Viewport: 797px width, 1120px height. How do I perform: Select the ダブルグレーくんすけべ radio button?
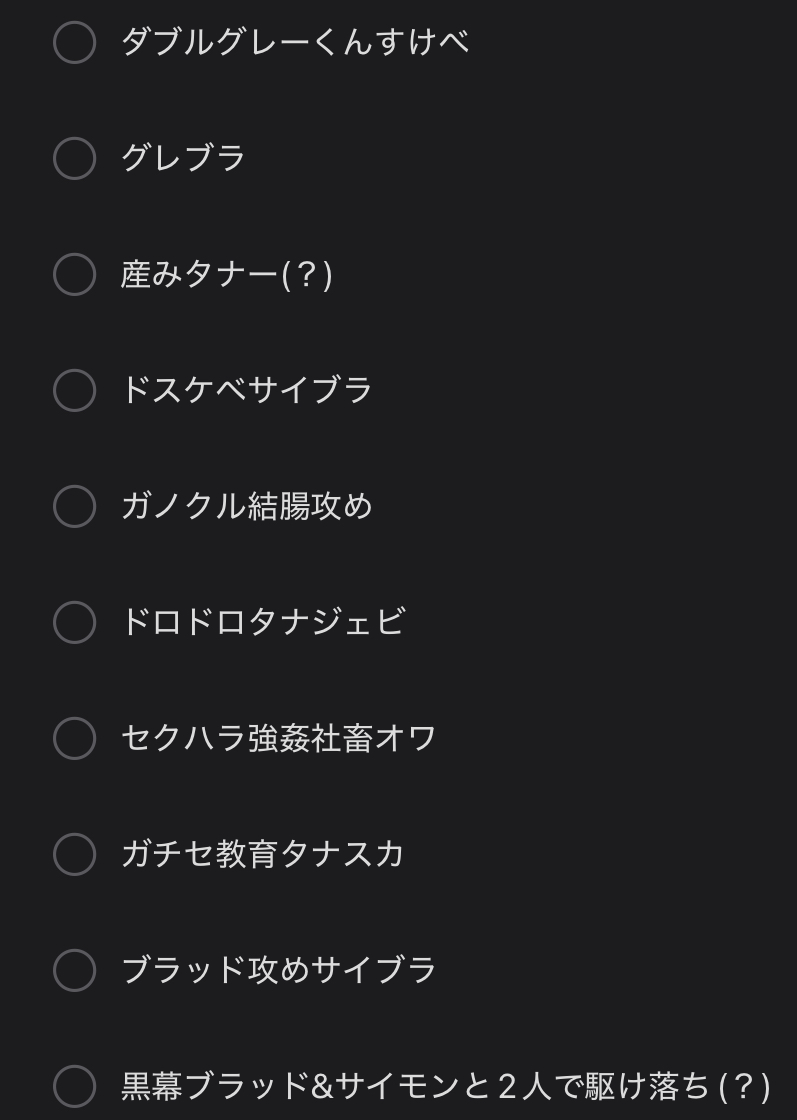point(74,42)
